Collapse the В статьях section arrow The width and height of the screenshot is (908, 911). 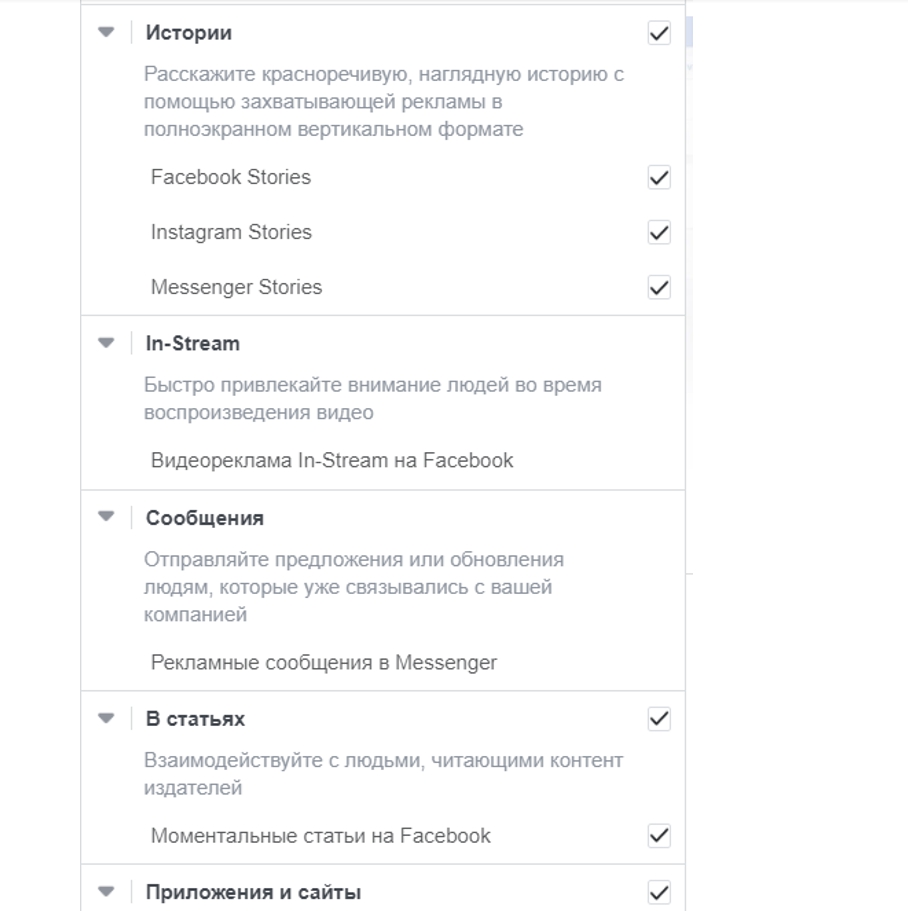click(x=106, y=719)
